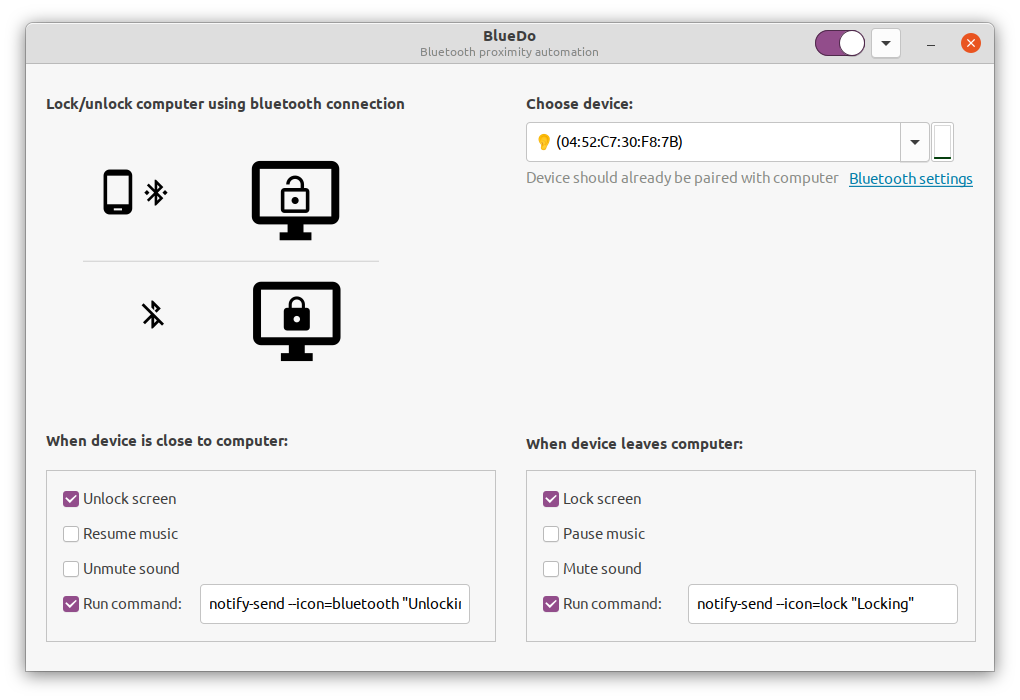Screen dimensions: 1020x700
Task: Toggle the BlueDo enable switch in header
Action: click(840, 44)
